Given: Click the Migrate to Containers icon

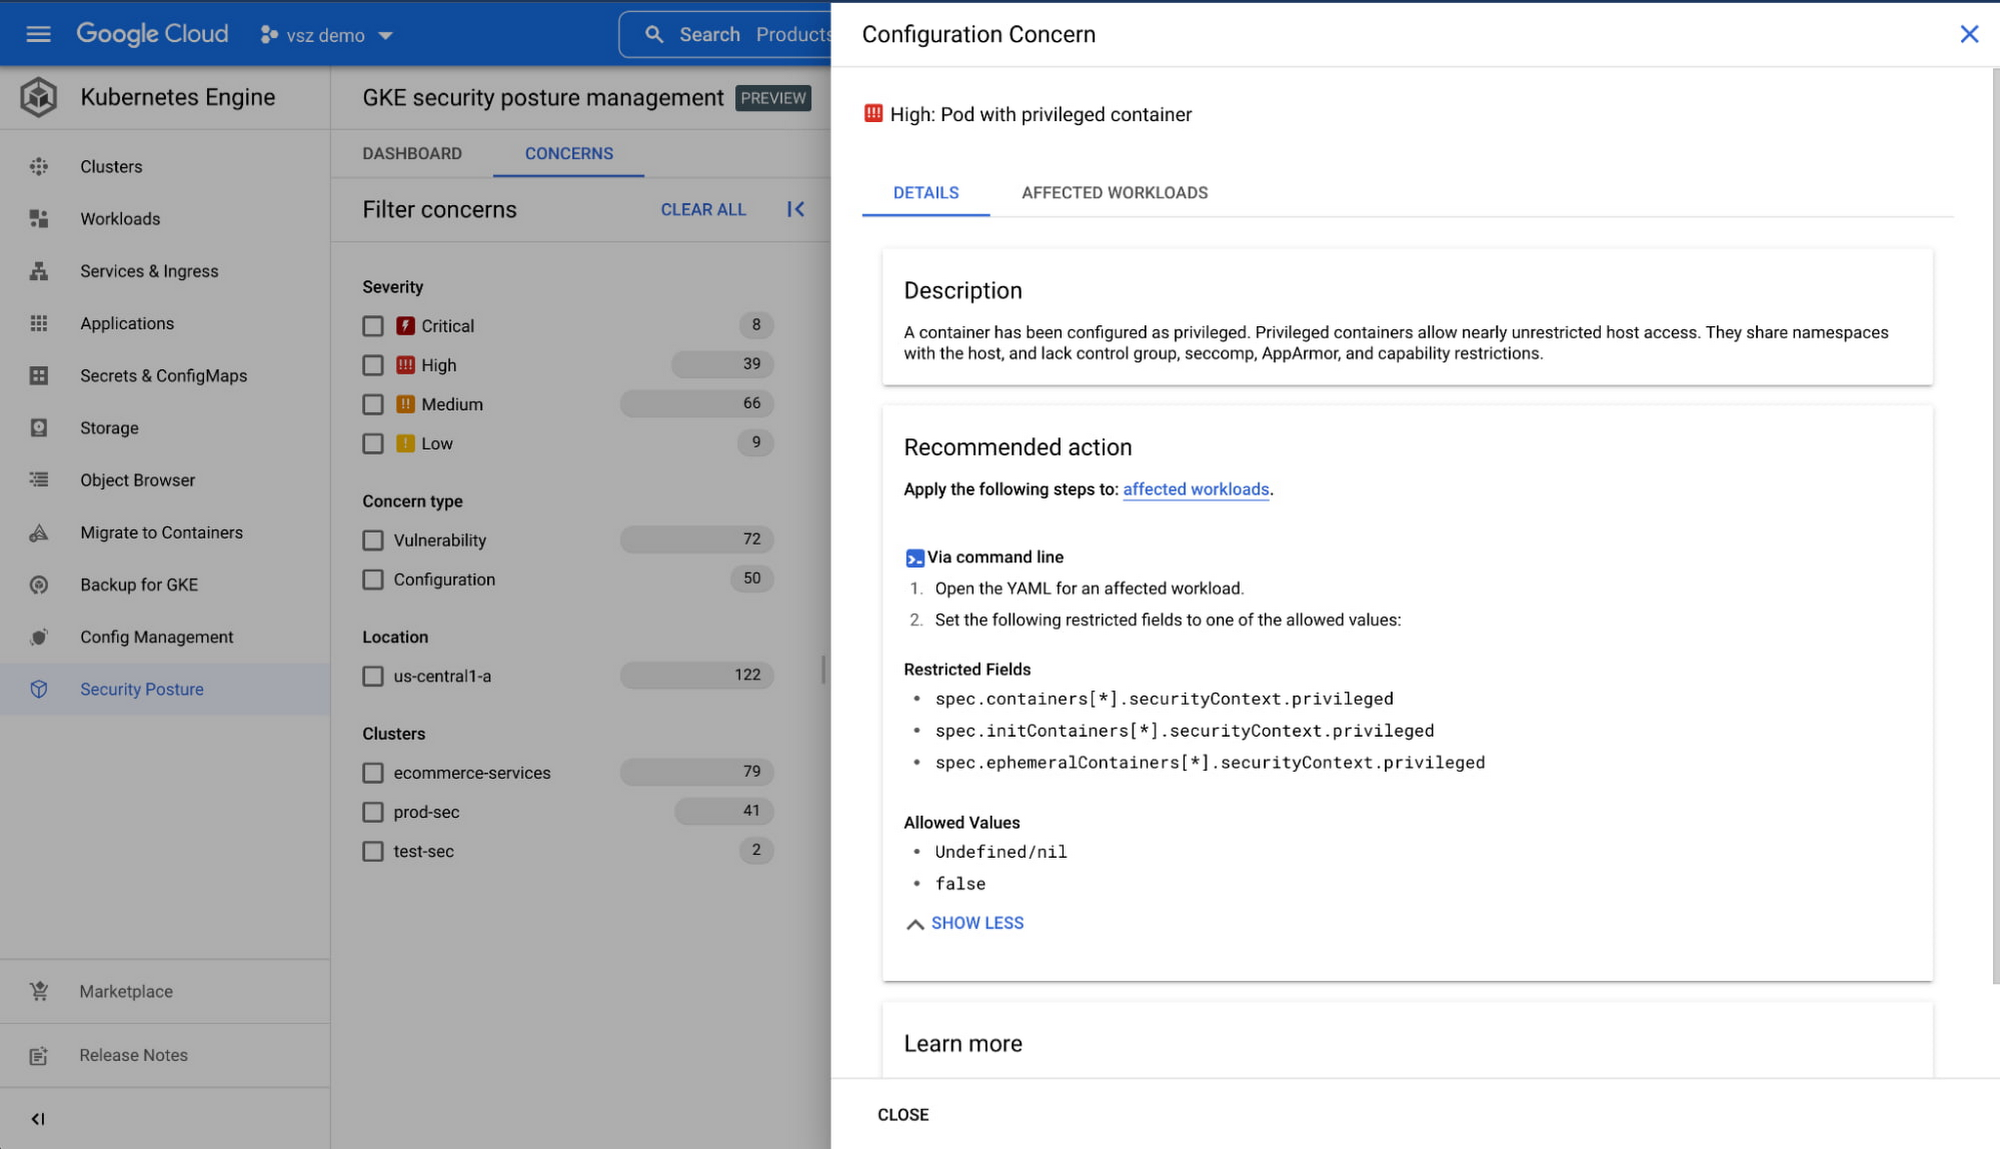Looking at the screenshot, I should tap(39, 532).
